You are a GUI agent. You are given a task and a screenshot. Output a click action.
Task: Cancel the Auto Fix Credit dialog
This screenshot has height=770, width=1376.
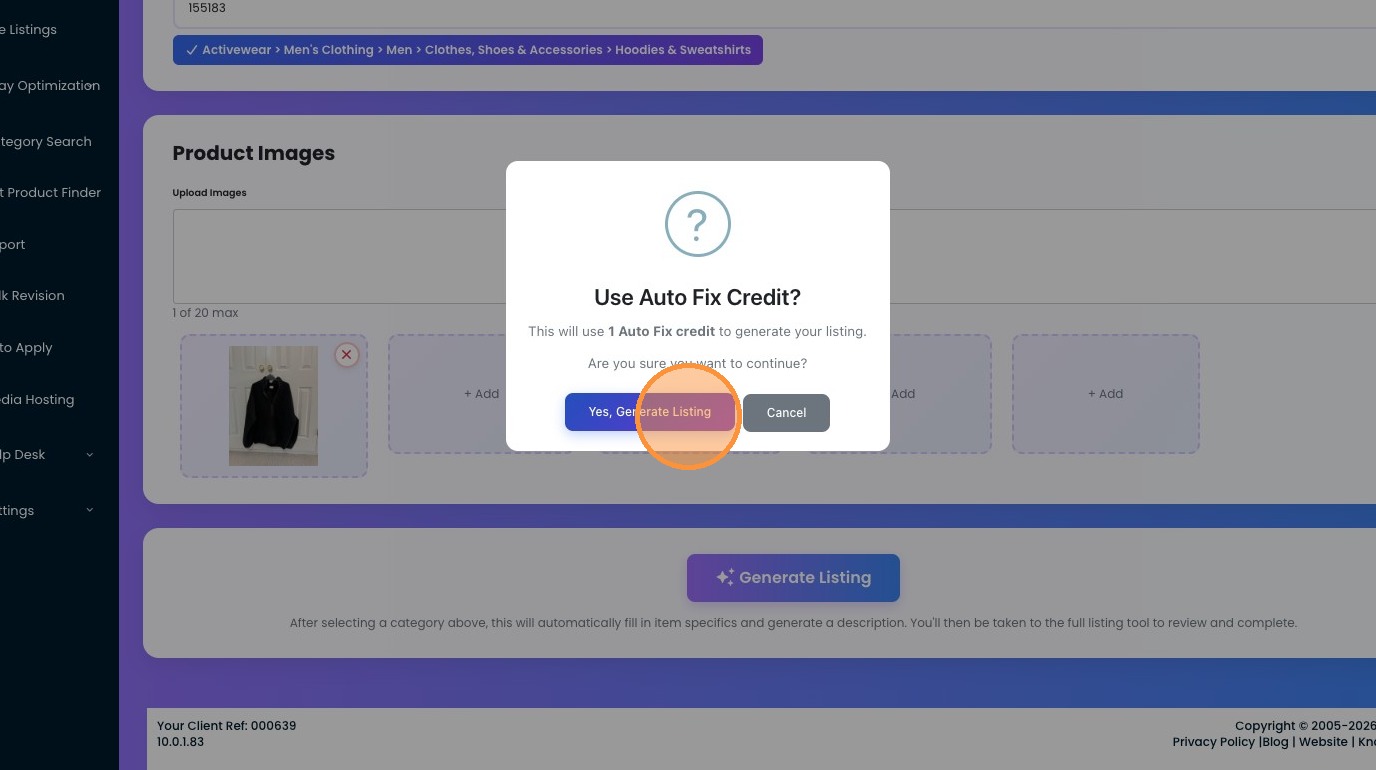pyautogui.click(x=786, y=412)
